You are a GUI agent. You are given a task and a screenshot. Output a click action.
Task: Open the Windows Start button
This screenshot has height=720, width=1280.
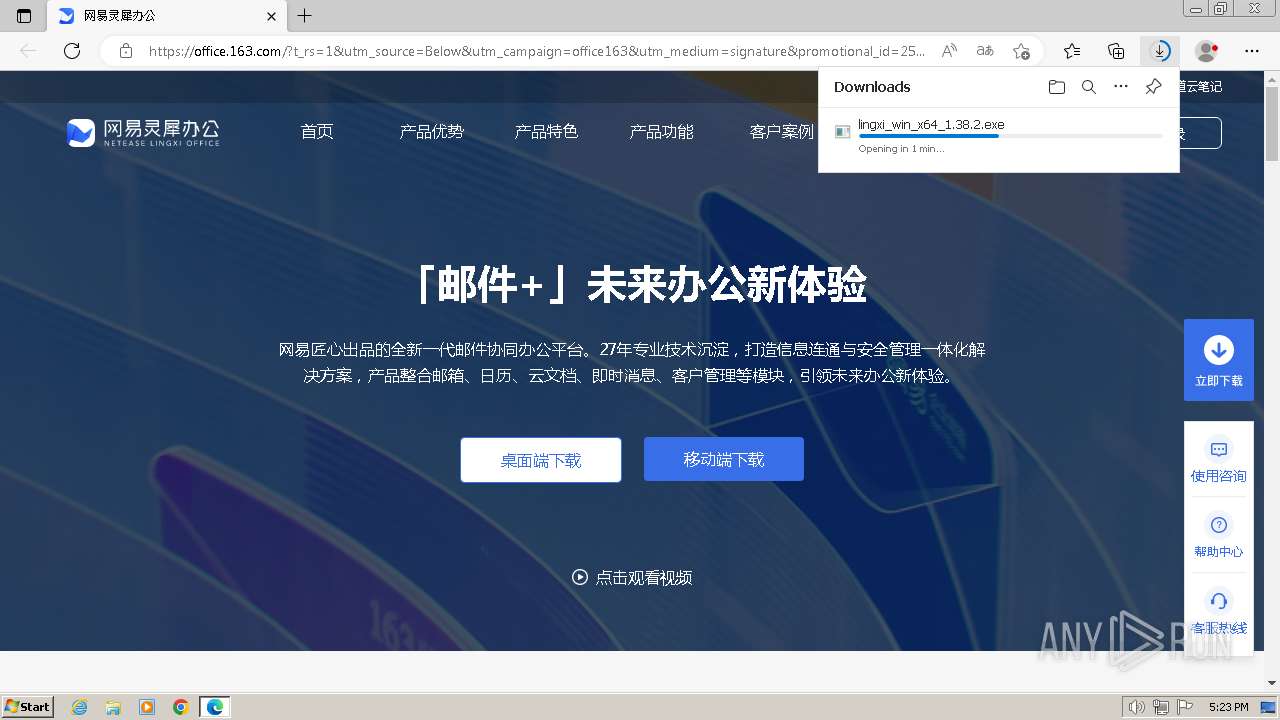pyautogui.click(x=28, y=706)
